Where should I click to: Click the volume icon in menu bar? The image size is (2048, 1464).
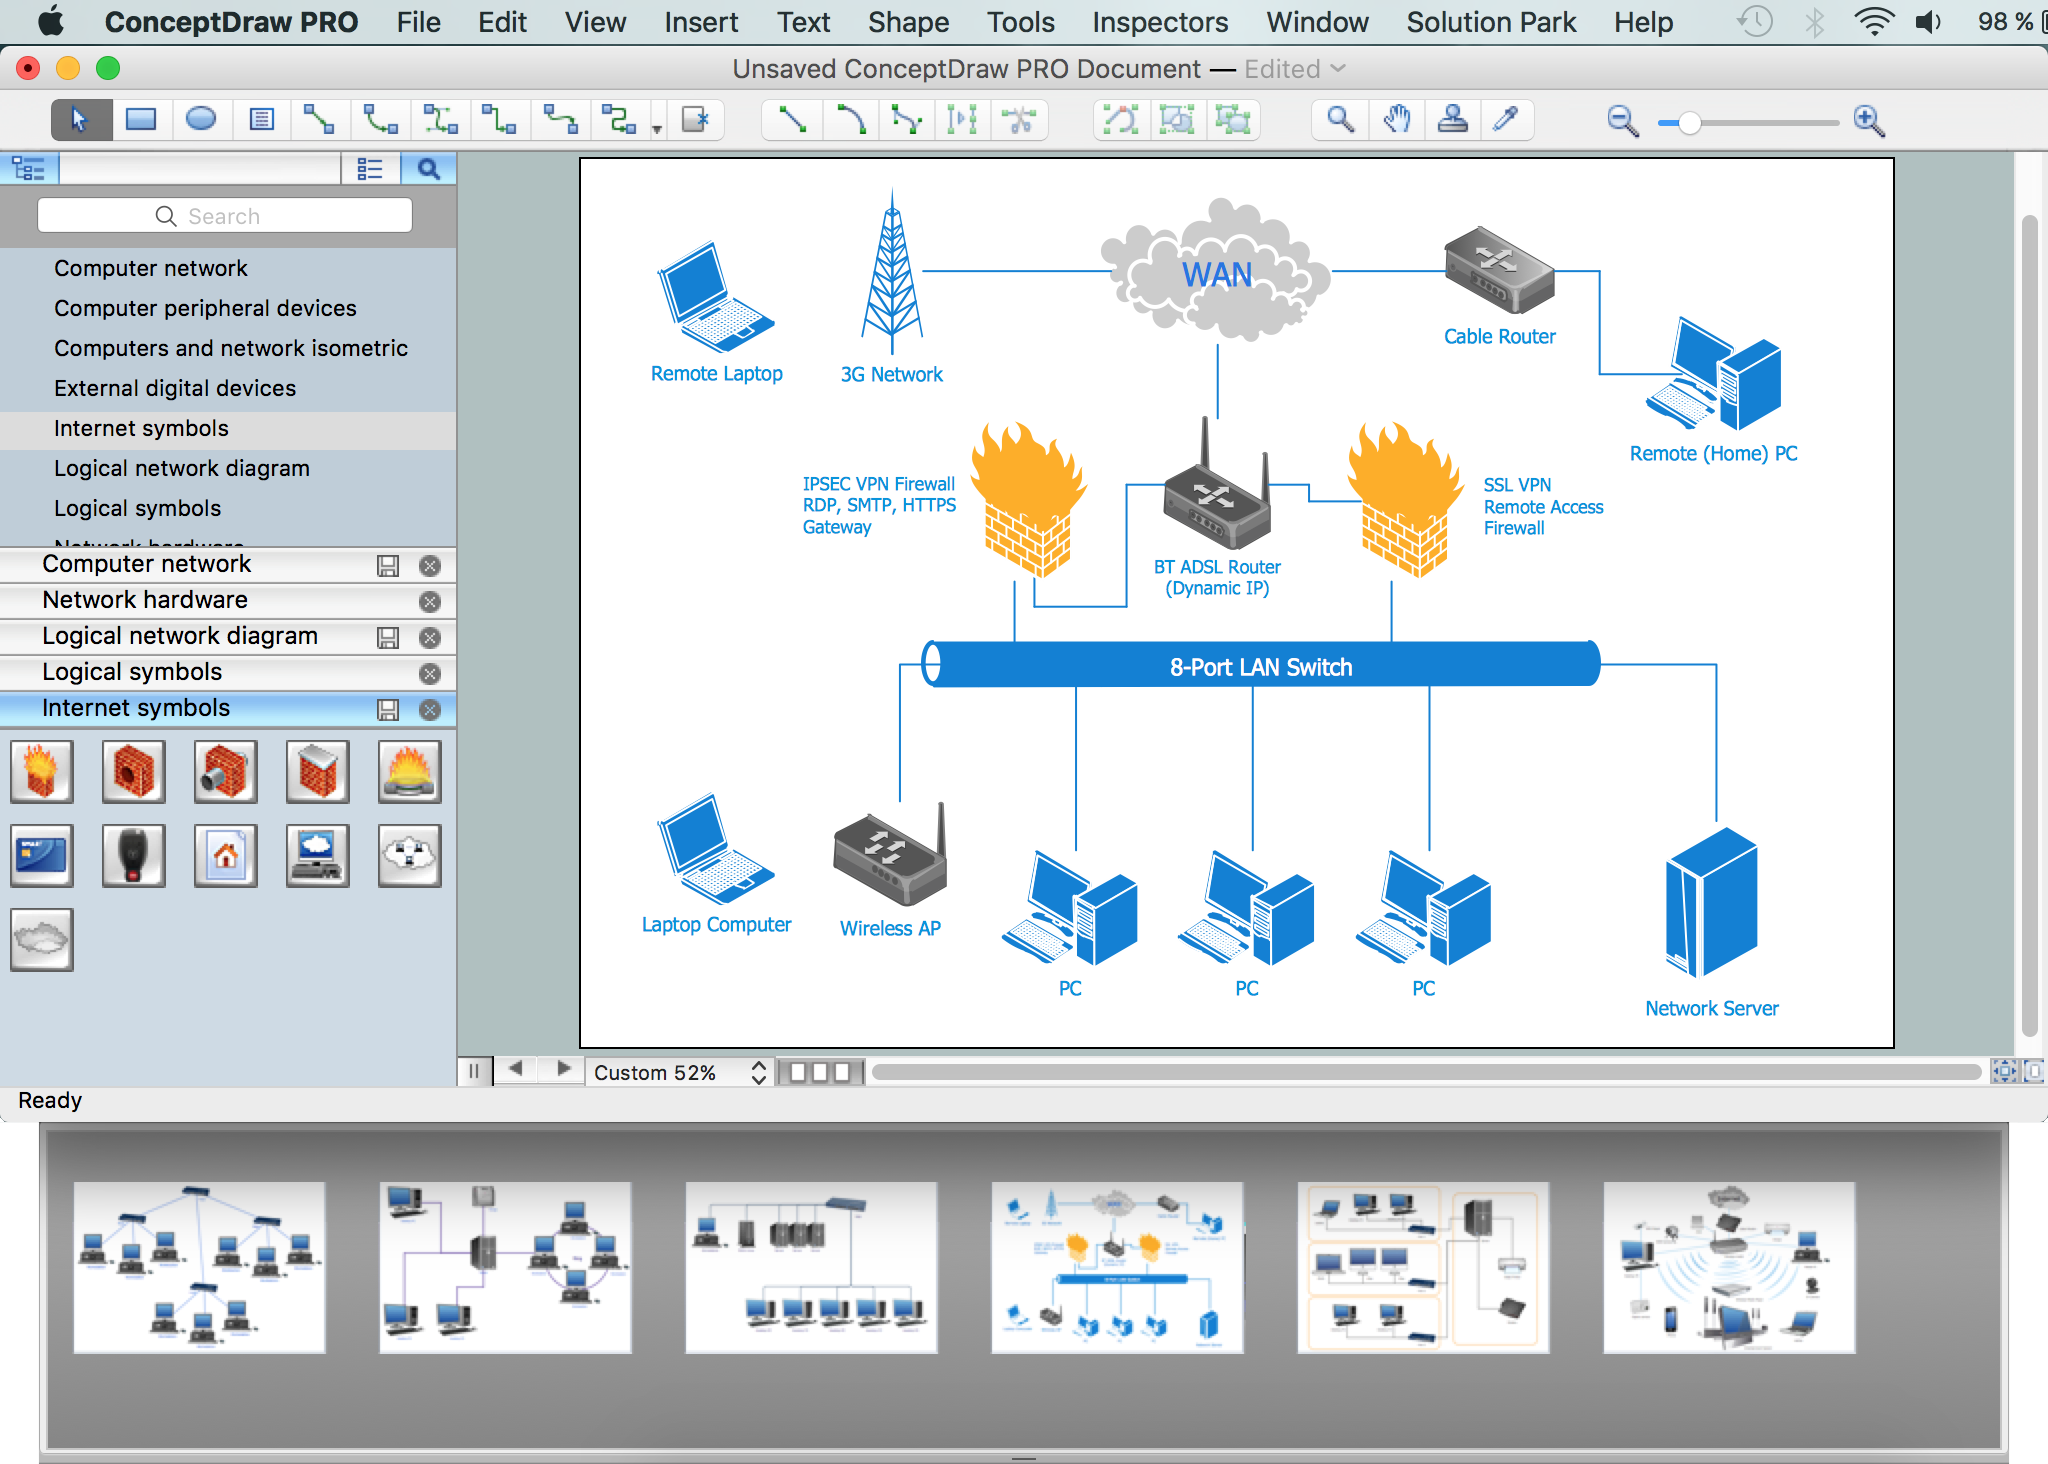click(1928, 21)
